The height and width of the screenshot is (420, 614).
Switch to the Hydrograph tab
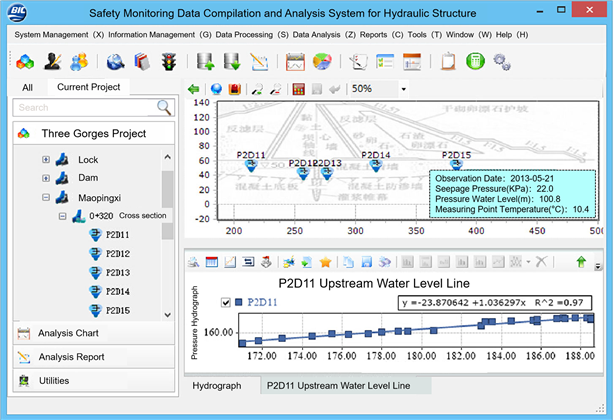click(x=217, y=386)
